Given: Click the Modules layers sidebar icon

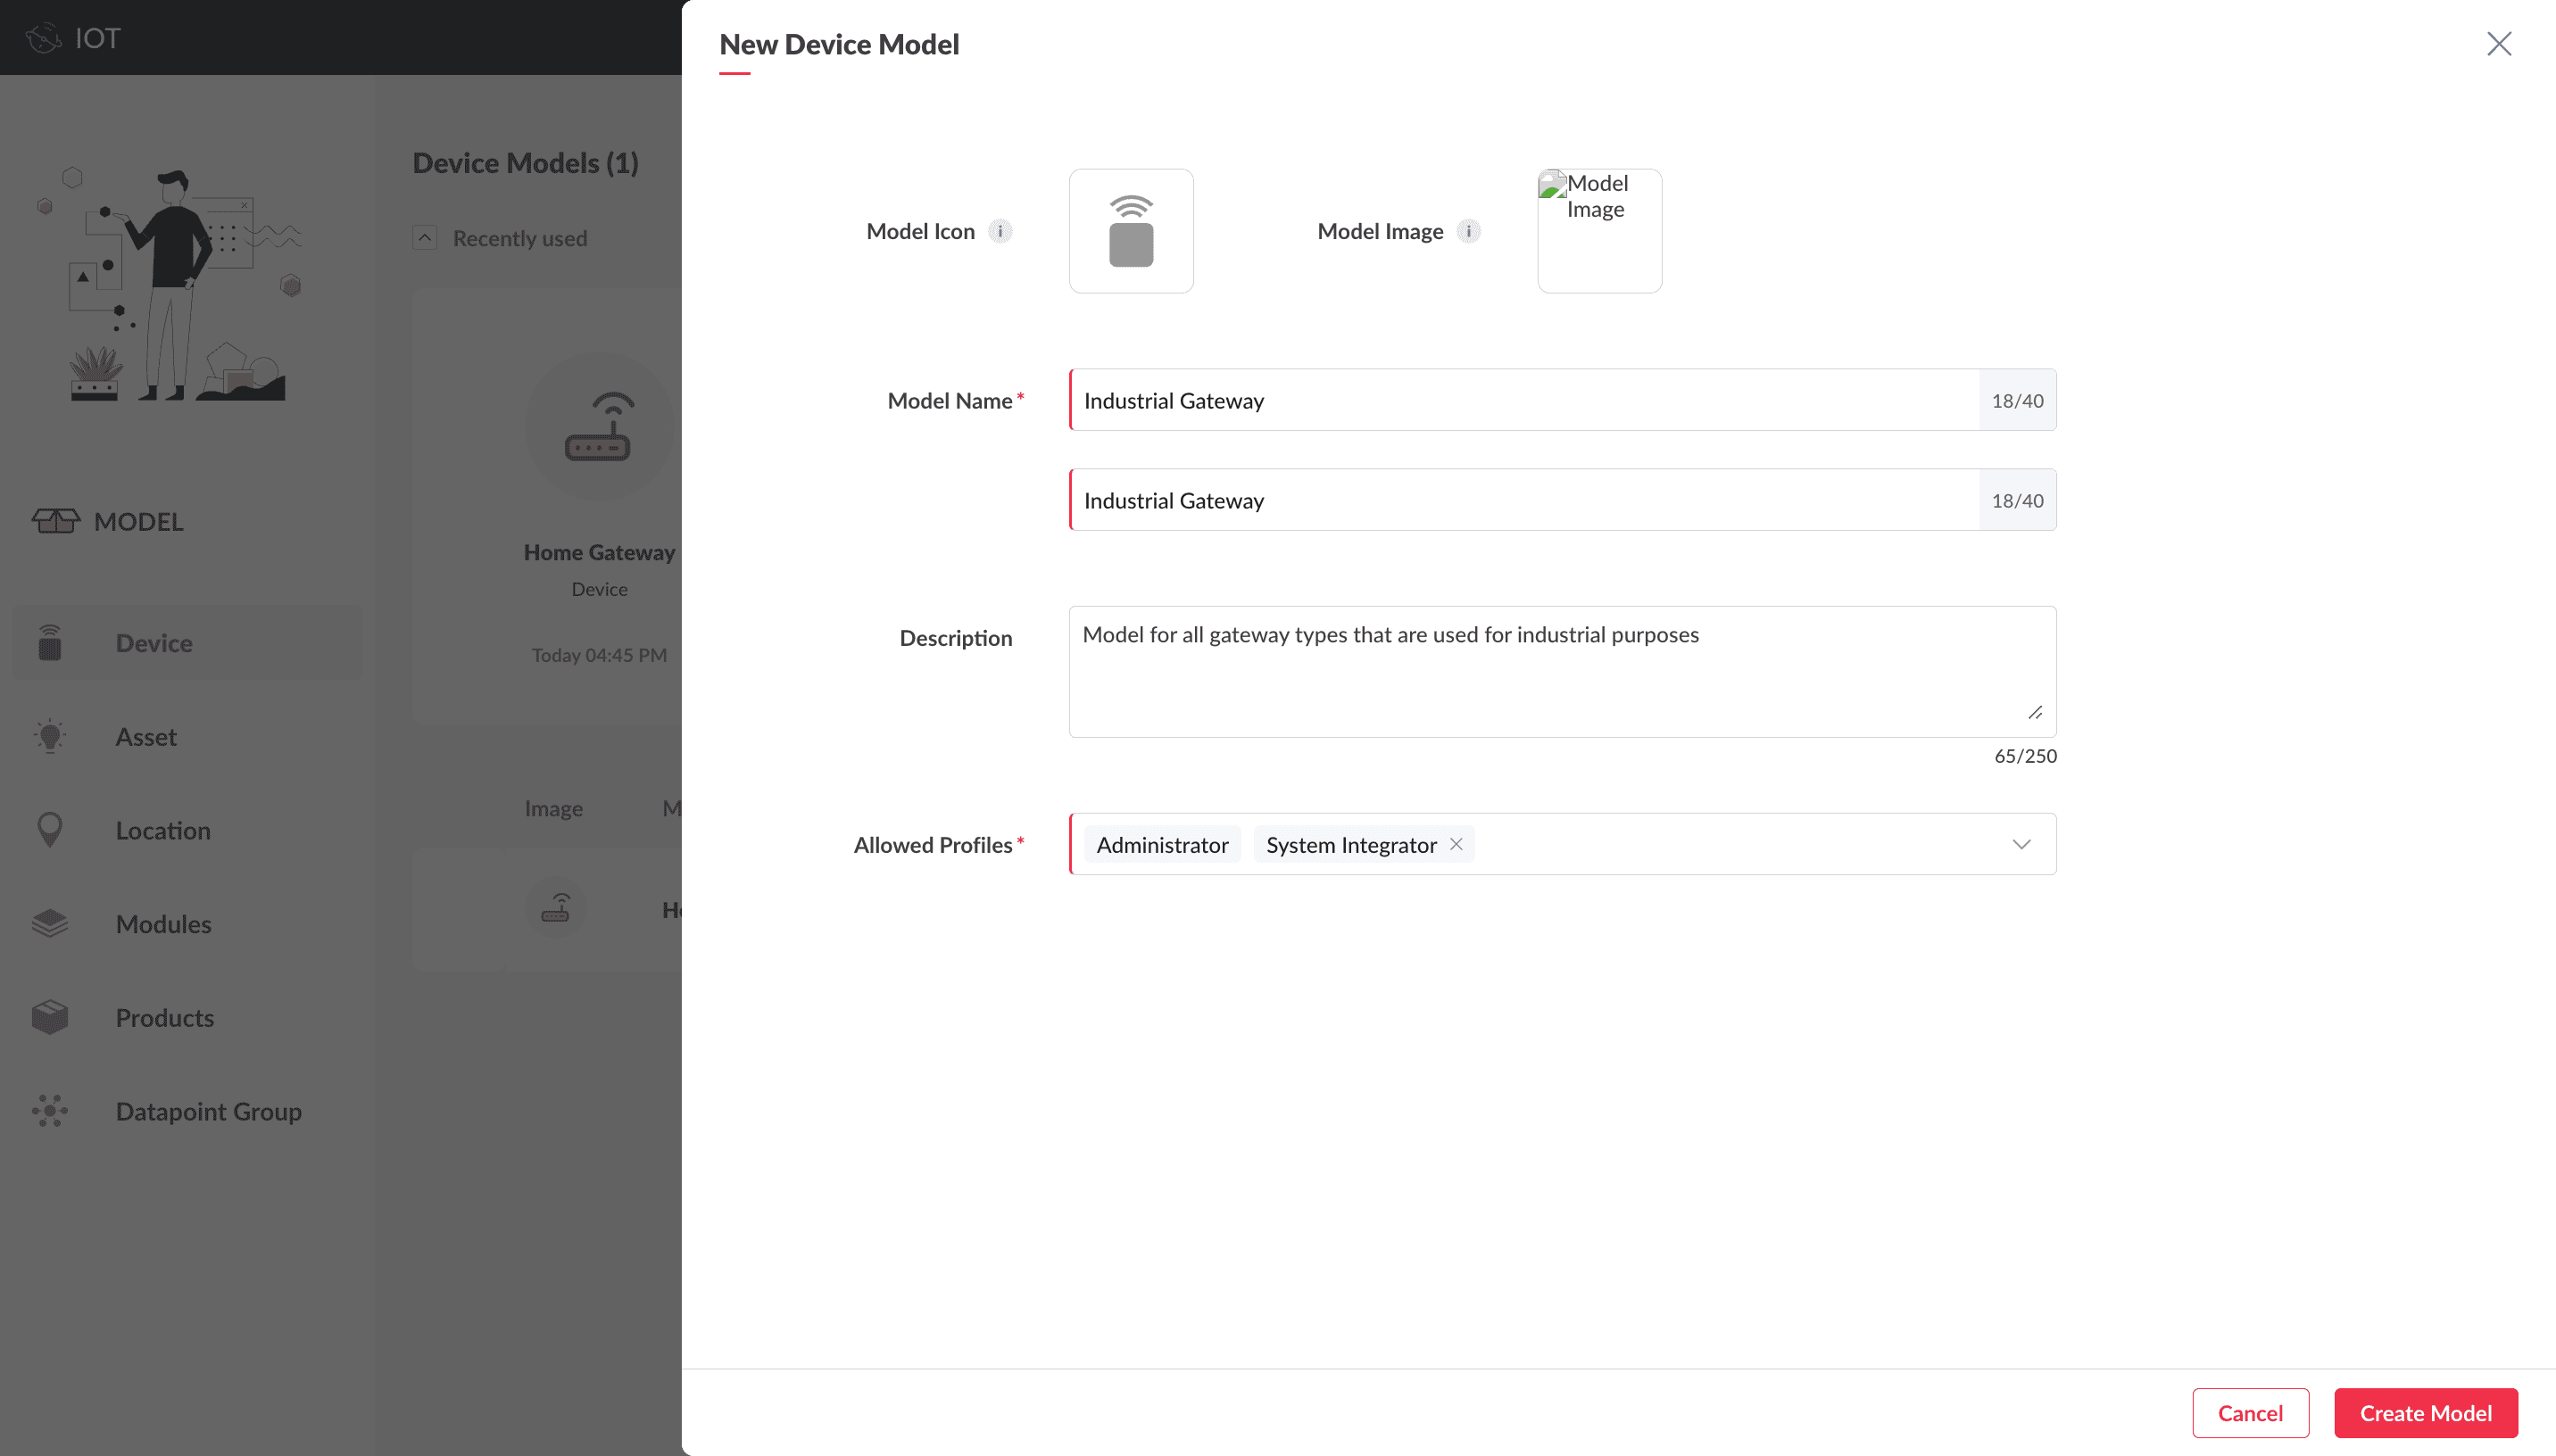Looking at the screenshot, I should tap(50, 924).
